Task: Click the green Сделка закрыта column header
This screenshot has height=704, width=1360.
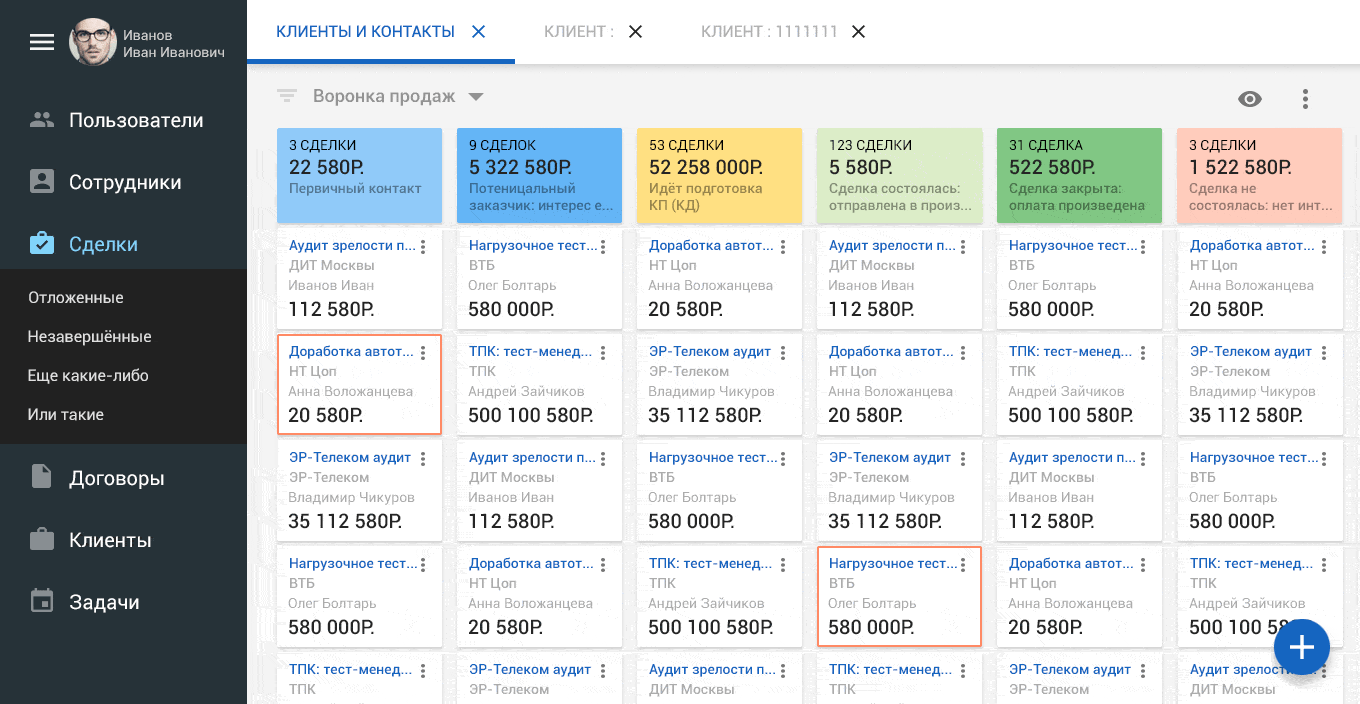Action: tap(1079, 175)
